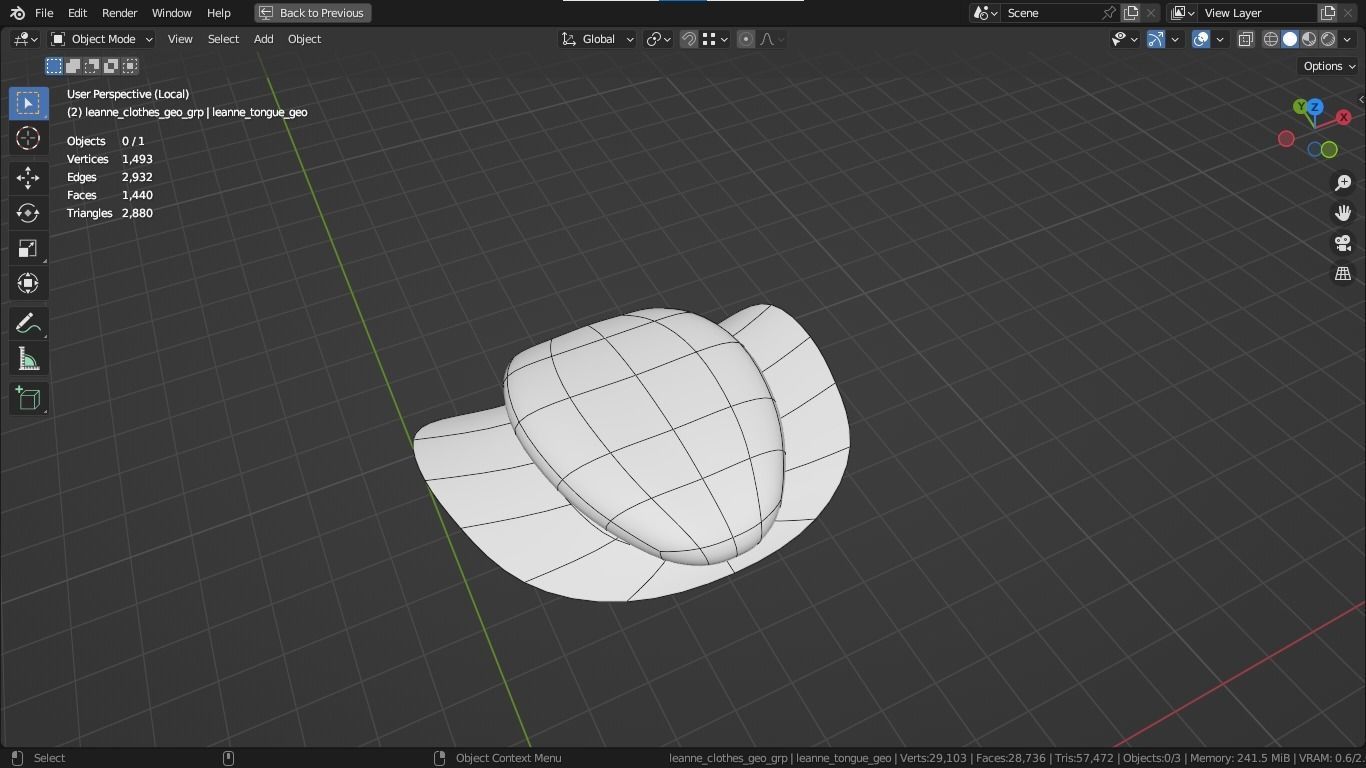
Task: Select the Cursor tool
Action: point(27,138)
